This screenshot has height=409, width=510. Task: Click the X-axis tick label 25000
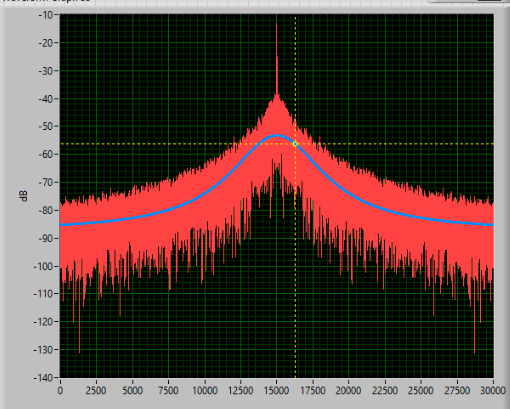tap(421, 390)
